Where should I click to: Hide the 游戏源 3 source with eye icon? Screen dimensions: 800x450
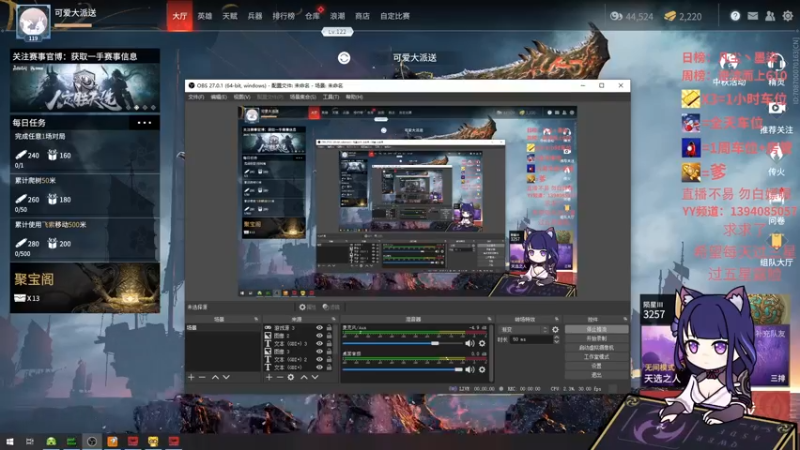tap(319, 328)
